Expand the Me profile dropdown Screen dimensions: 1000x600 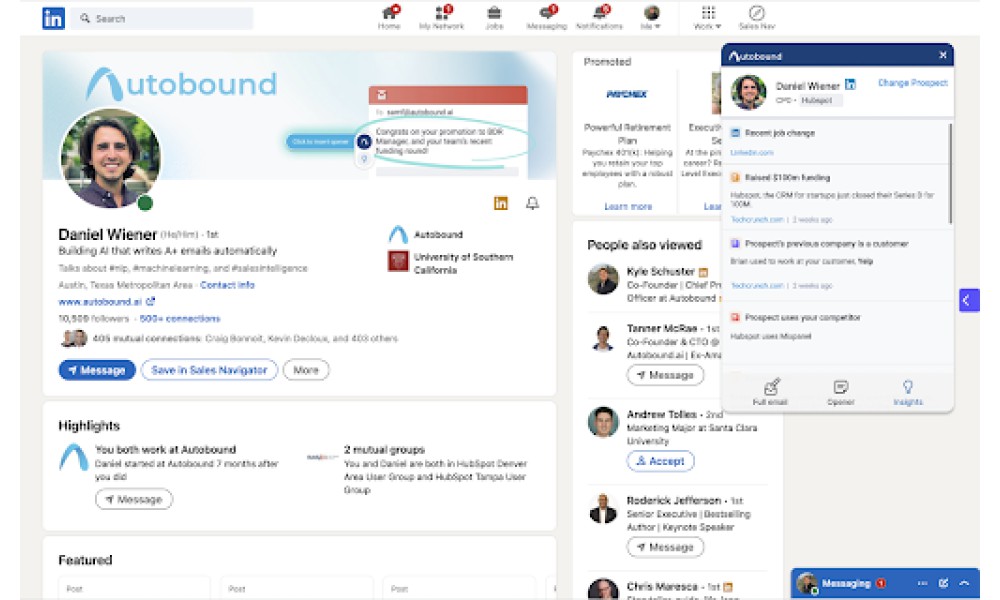[651, 17]
